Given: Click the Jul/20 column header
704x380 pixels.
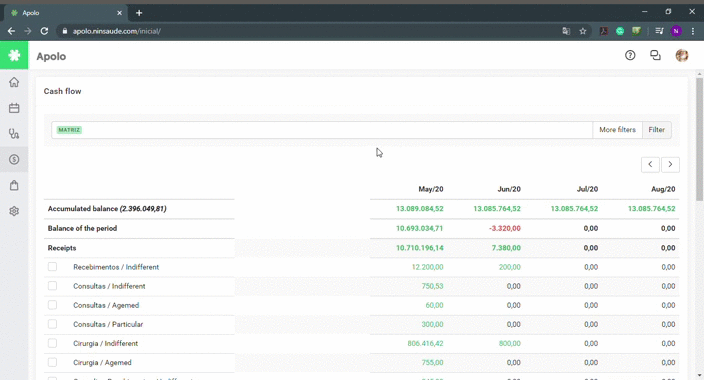Looking at the screenshot, I should click(x=587, y=189).
